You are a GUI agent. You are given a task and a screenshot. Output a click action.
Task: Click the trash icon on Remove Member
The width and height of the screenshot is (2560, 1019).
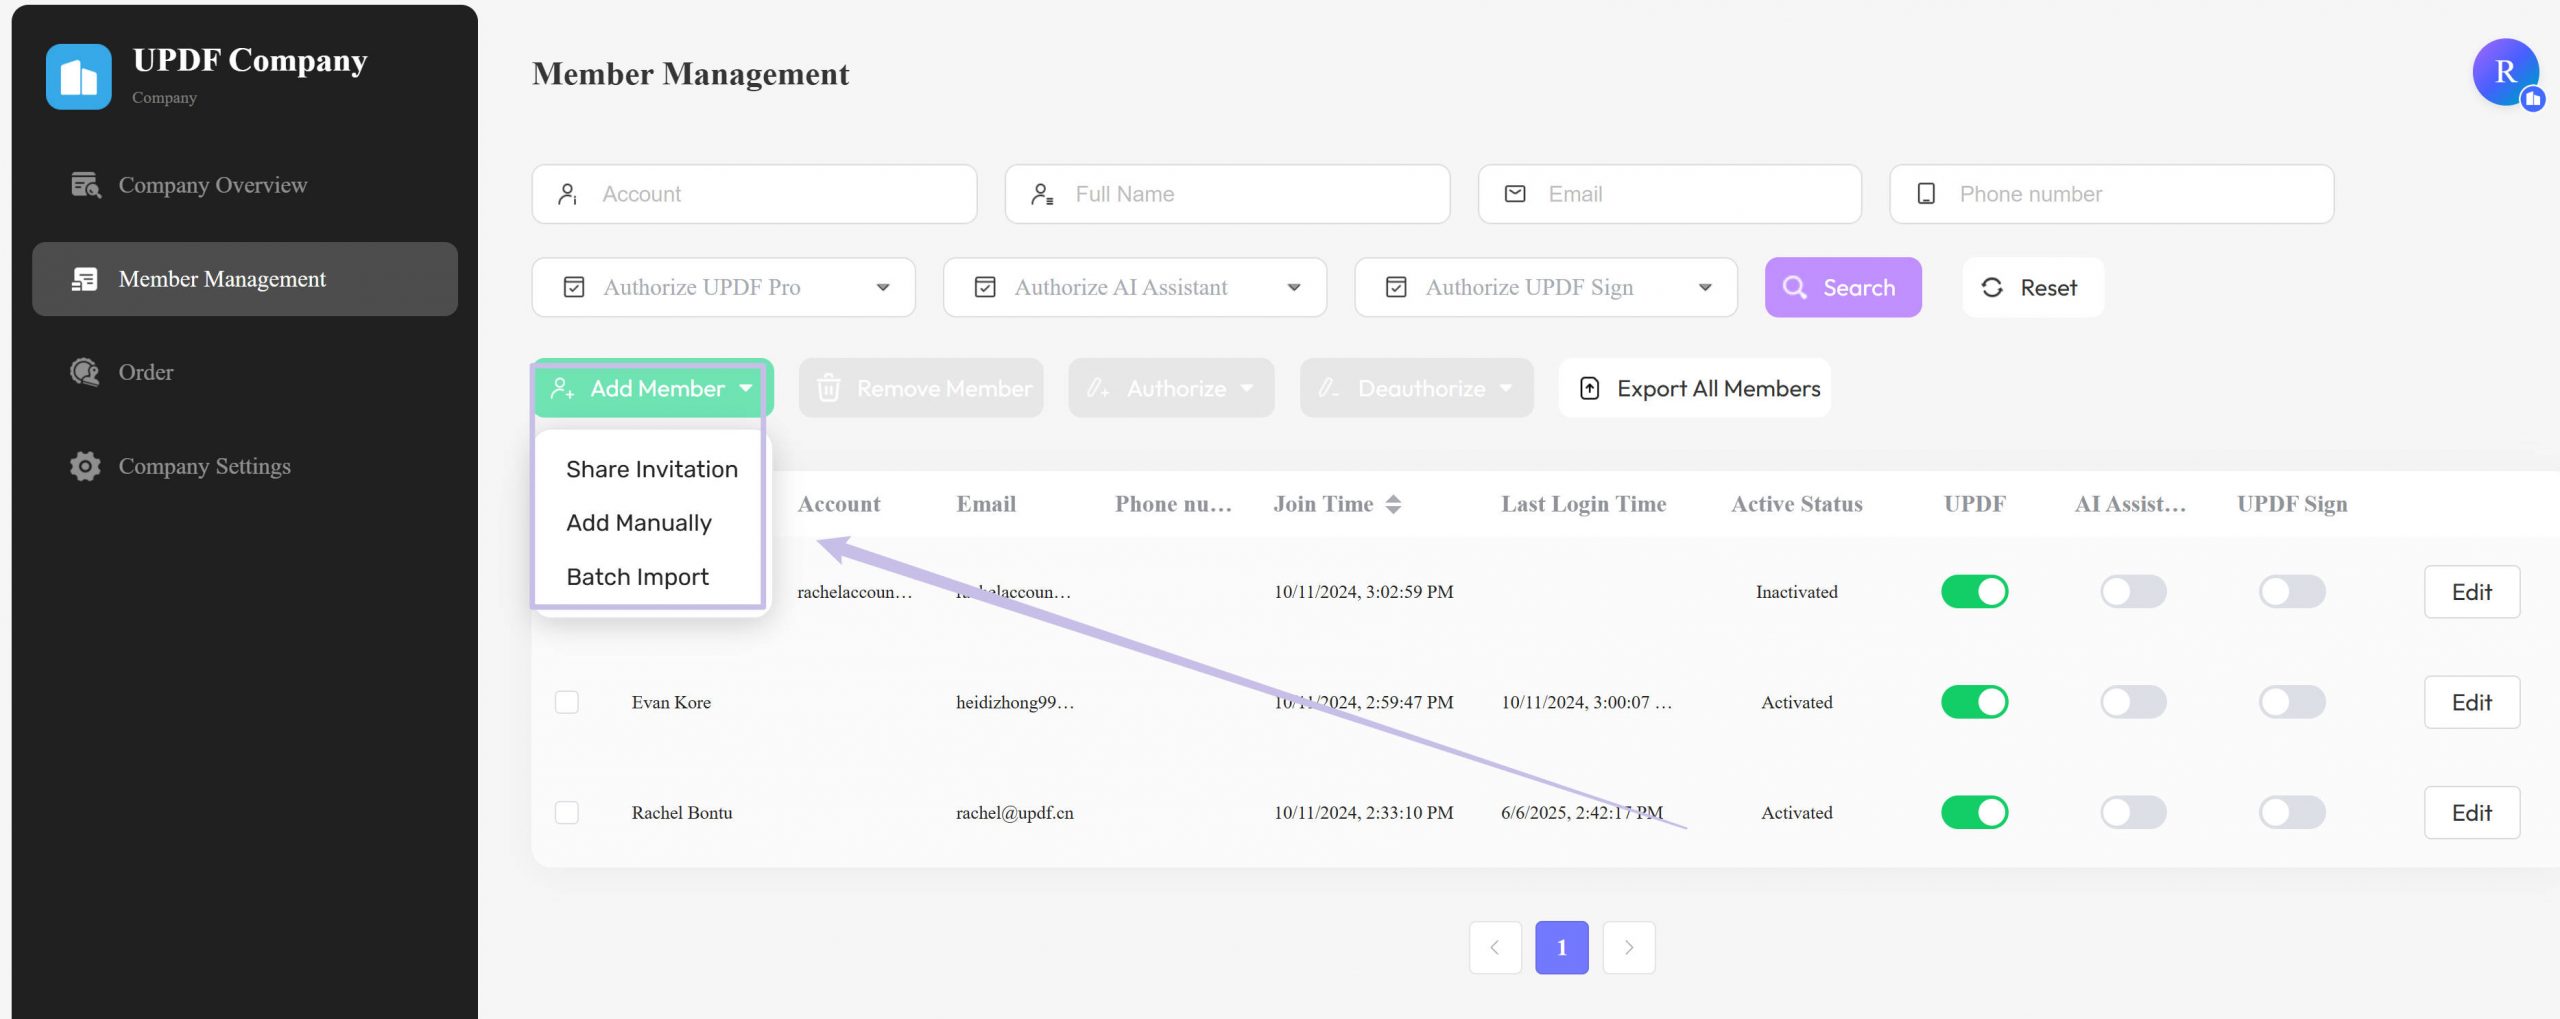(828, 388)
